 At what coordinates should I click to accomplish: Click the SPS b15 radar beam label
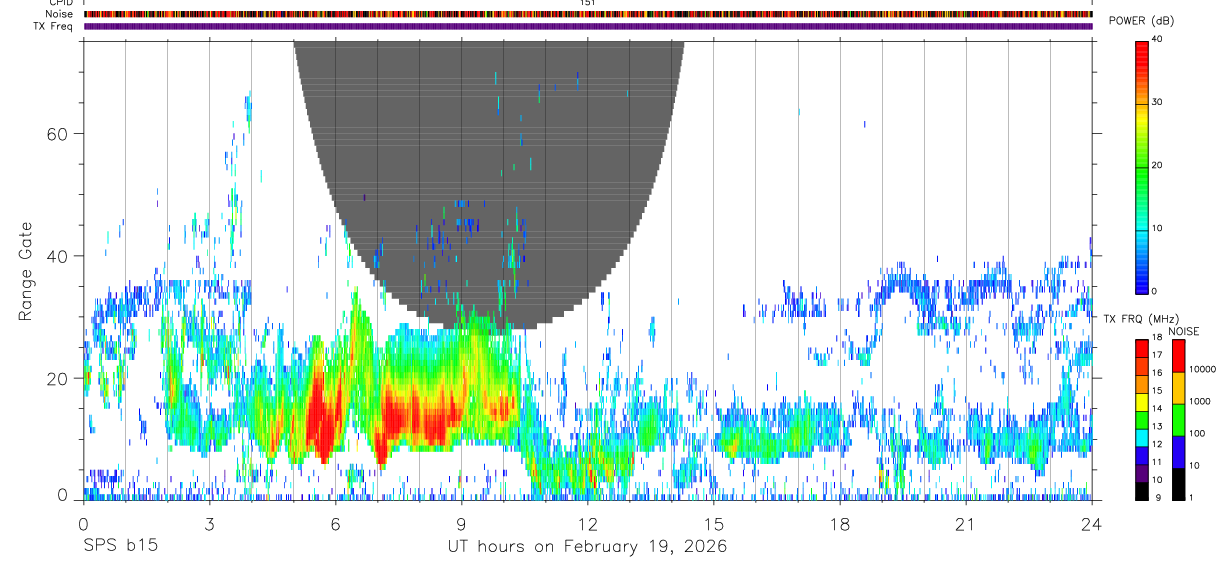(x=119, y=547)
